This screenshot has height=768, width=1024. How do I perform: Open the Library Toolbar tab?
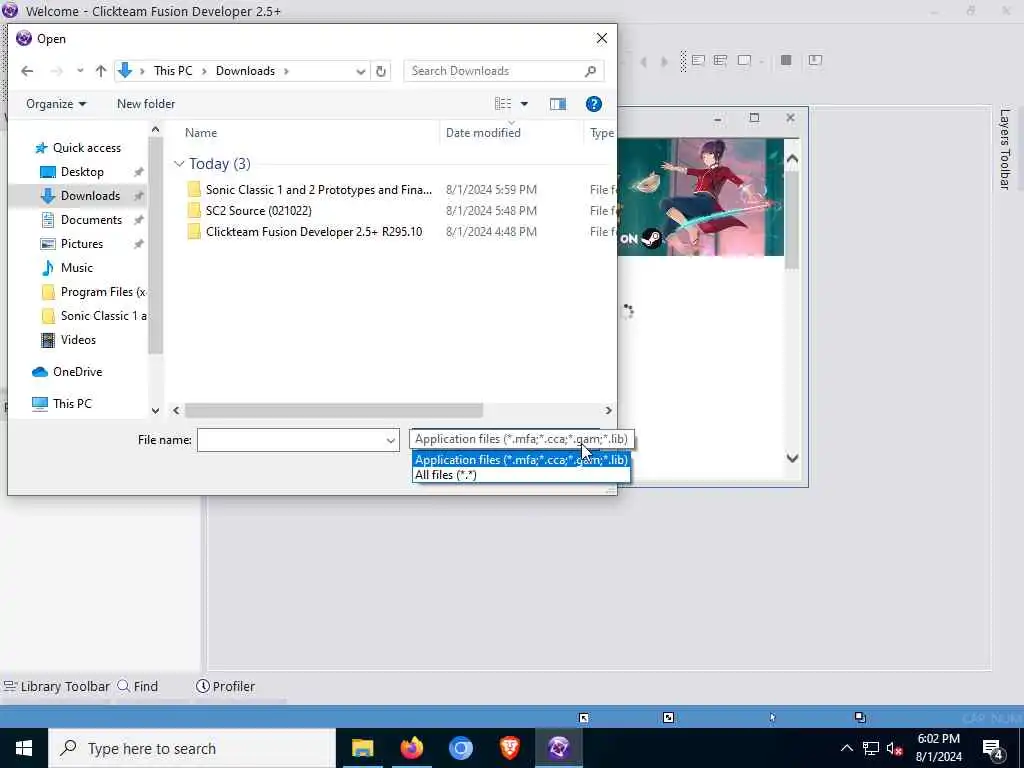tap(56, 686)
